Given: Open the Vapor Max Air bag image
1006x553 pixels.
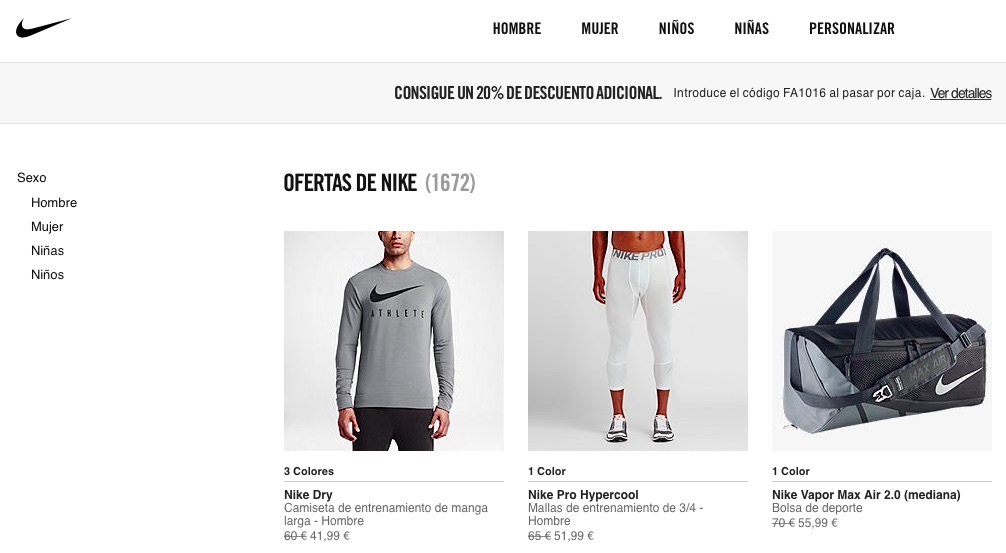Looking at the screenshot, I should [x=882, y=341].
